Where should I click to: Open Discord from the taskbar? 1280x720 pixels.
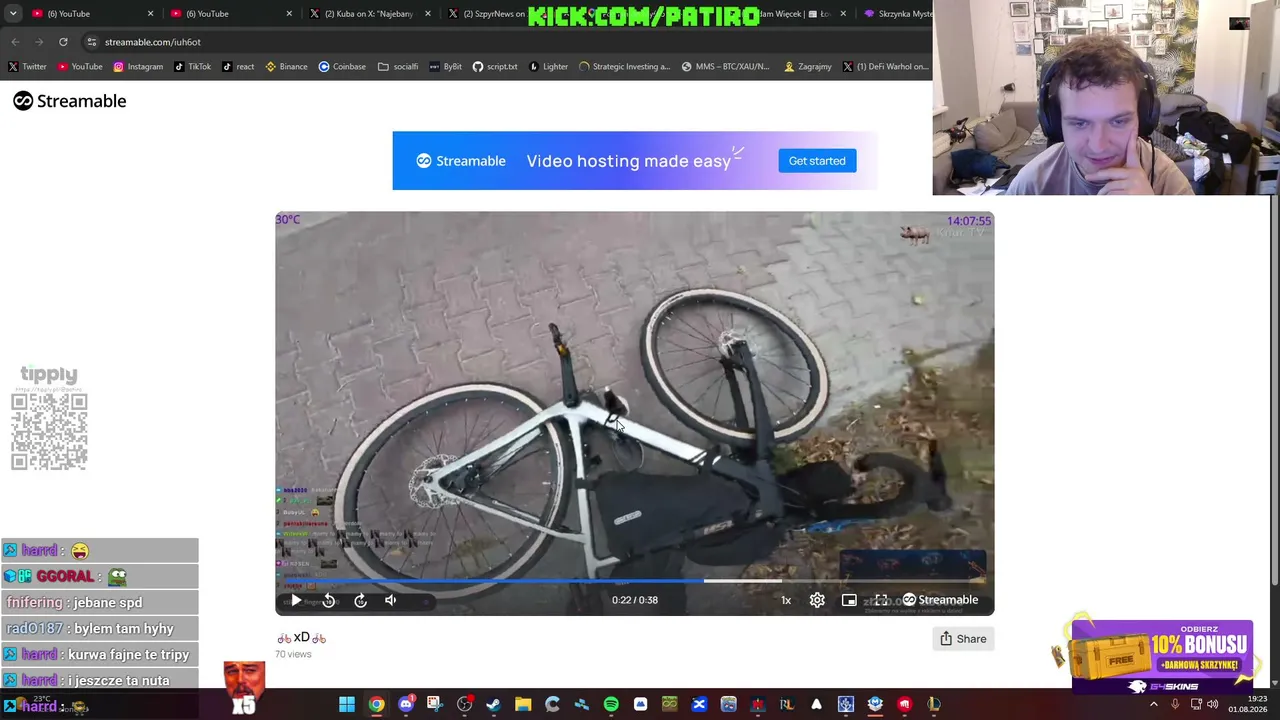point(405,705)
